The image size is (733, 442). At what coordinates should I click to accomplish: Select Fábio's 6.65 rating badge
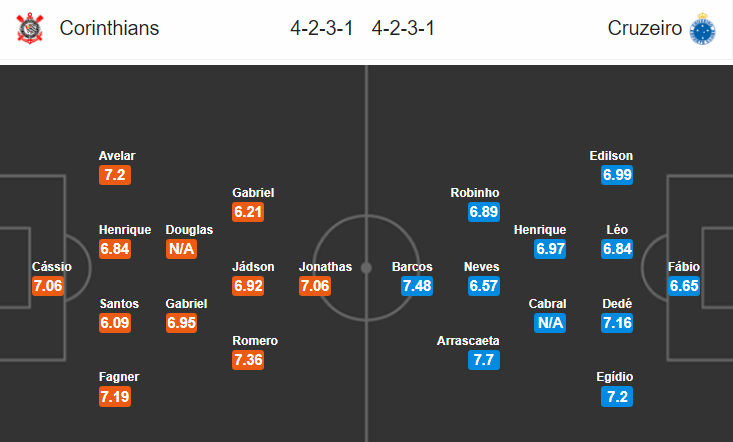684,286
